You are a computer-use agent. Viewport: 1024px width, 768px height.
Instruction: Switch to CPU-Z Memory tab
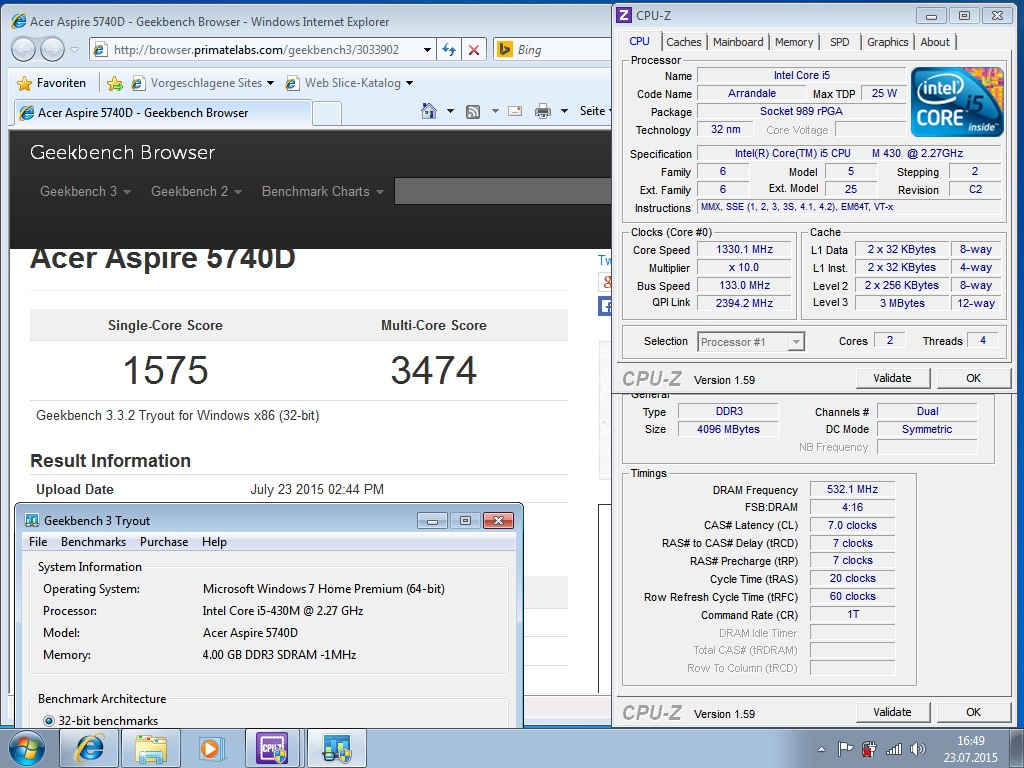pos(794,42)
